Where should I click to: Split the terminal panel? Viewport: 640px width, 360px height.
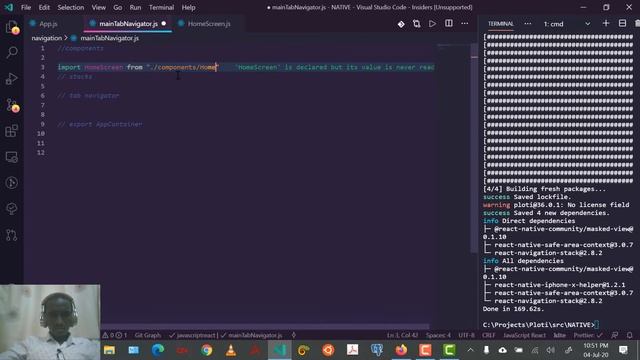coord(622,24)
